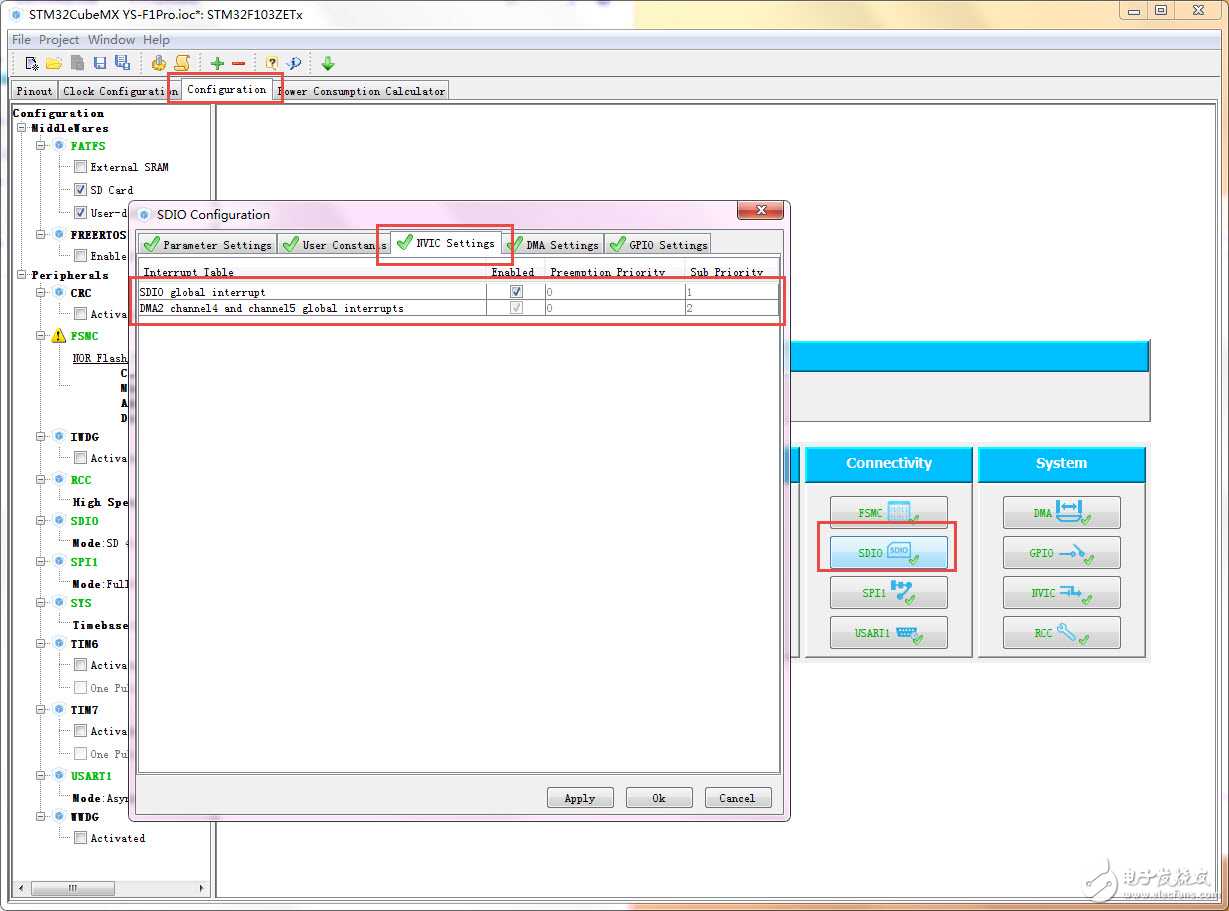This screenshot has height=911, width=1229.
Task: Collapse the Peripherals tree node
Action: (x=22, y=275)
